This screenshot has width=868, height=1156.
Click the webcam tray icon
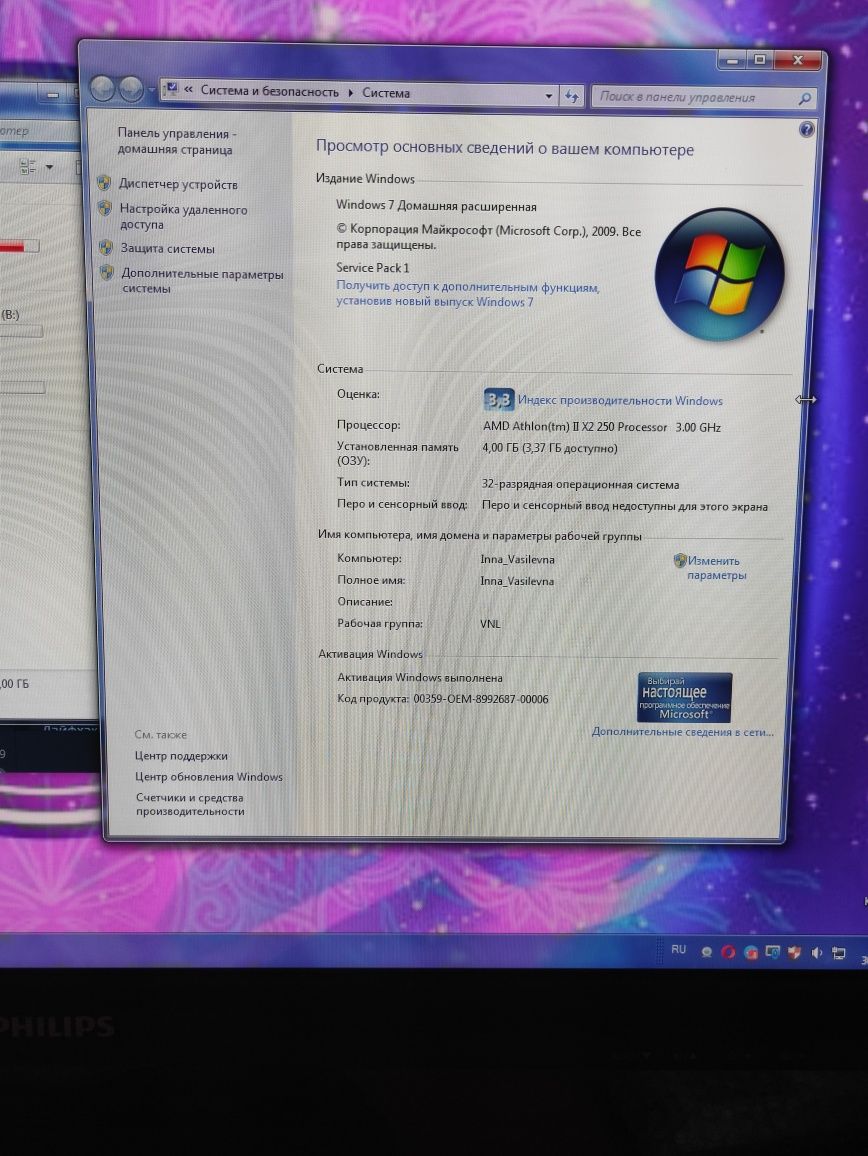706,953
